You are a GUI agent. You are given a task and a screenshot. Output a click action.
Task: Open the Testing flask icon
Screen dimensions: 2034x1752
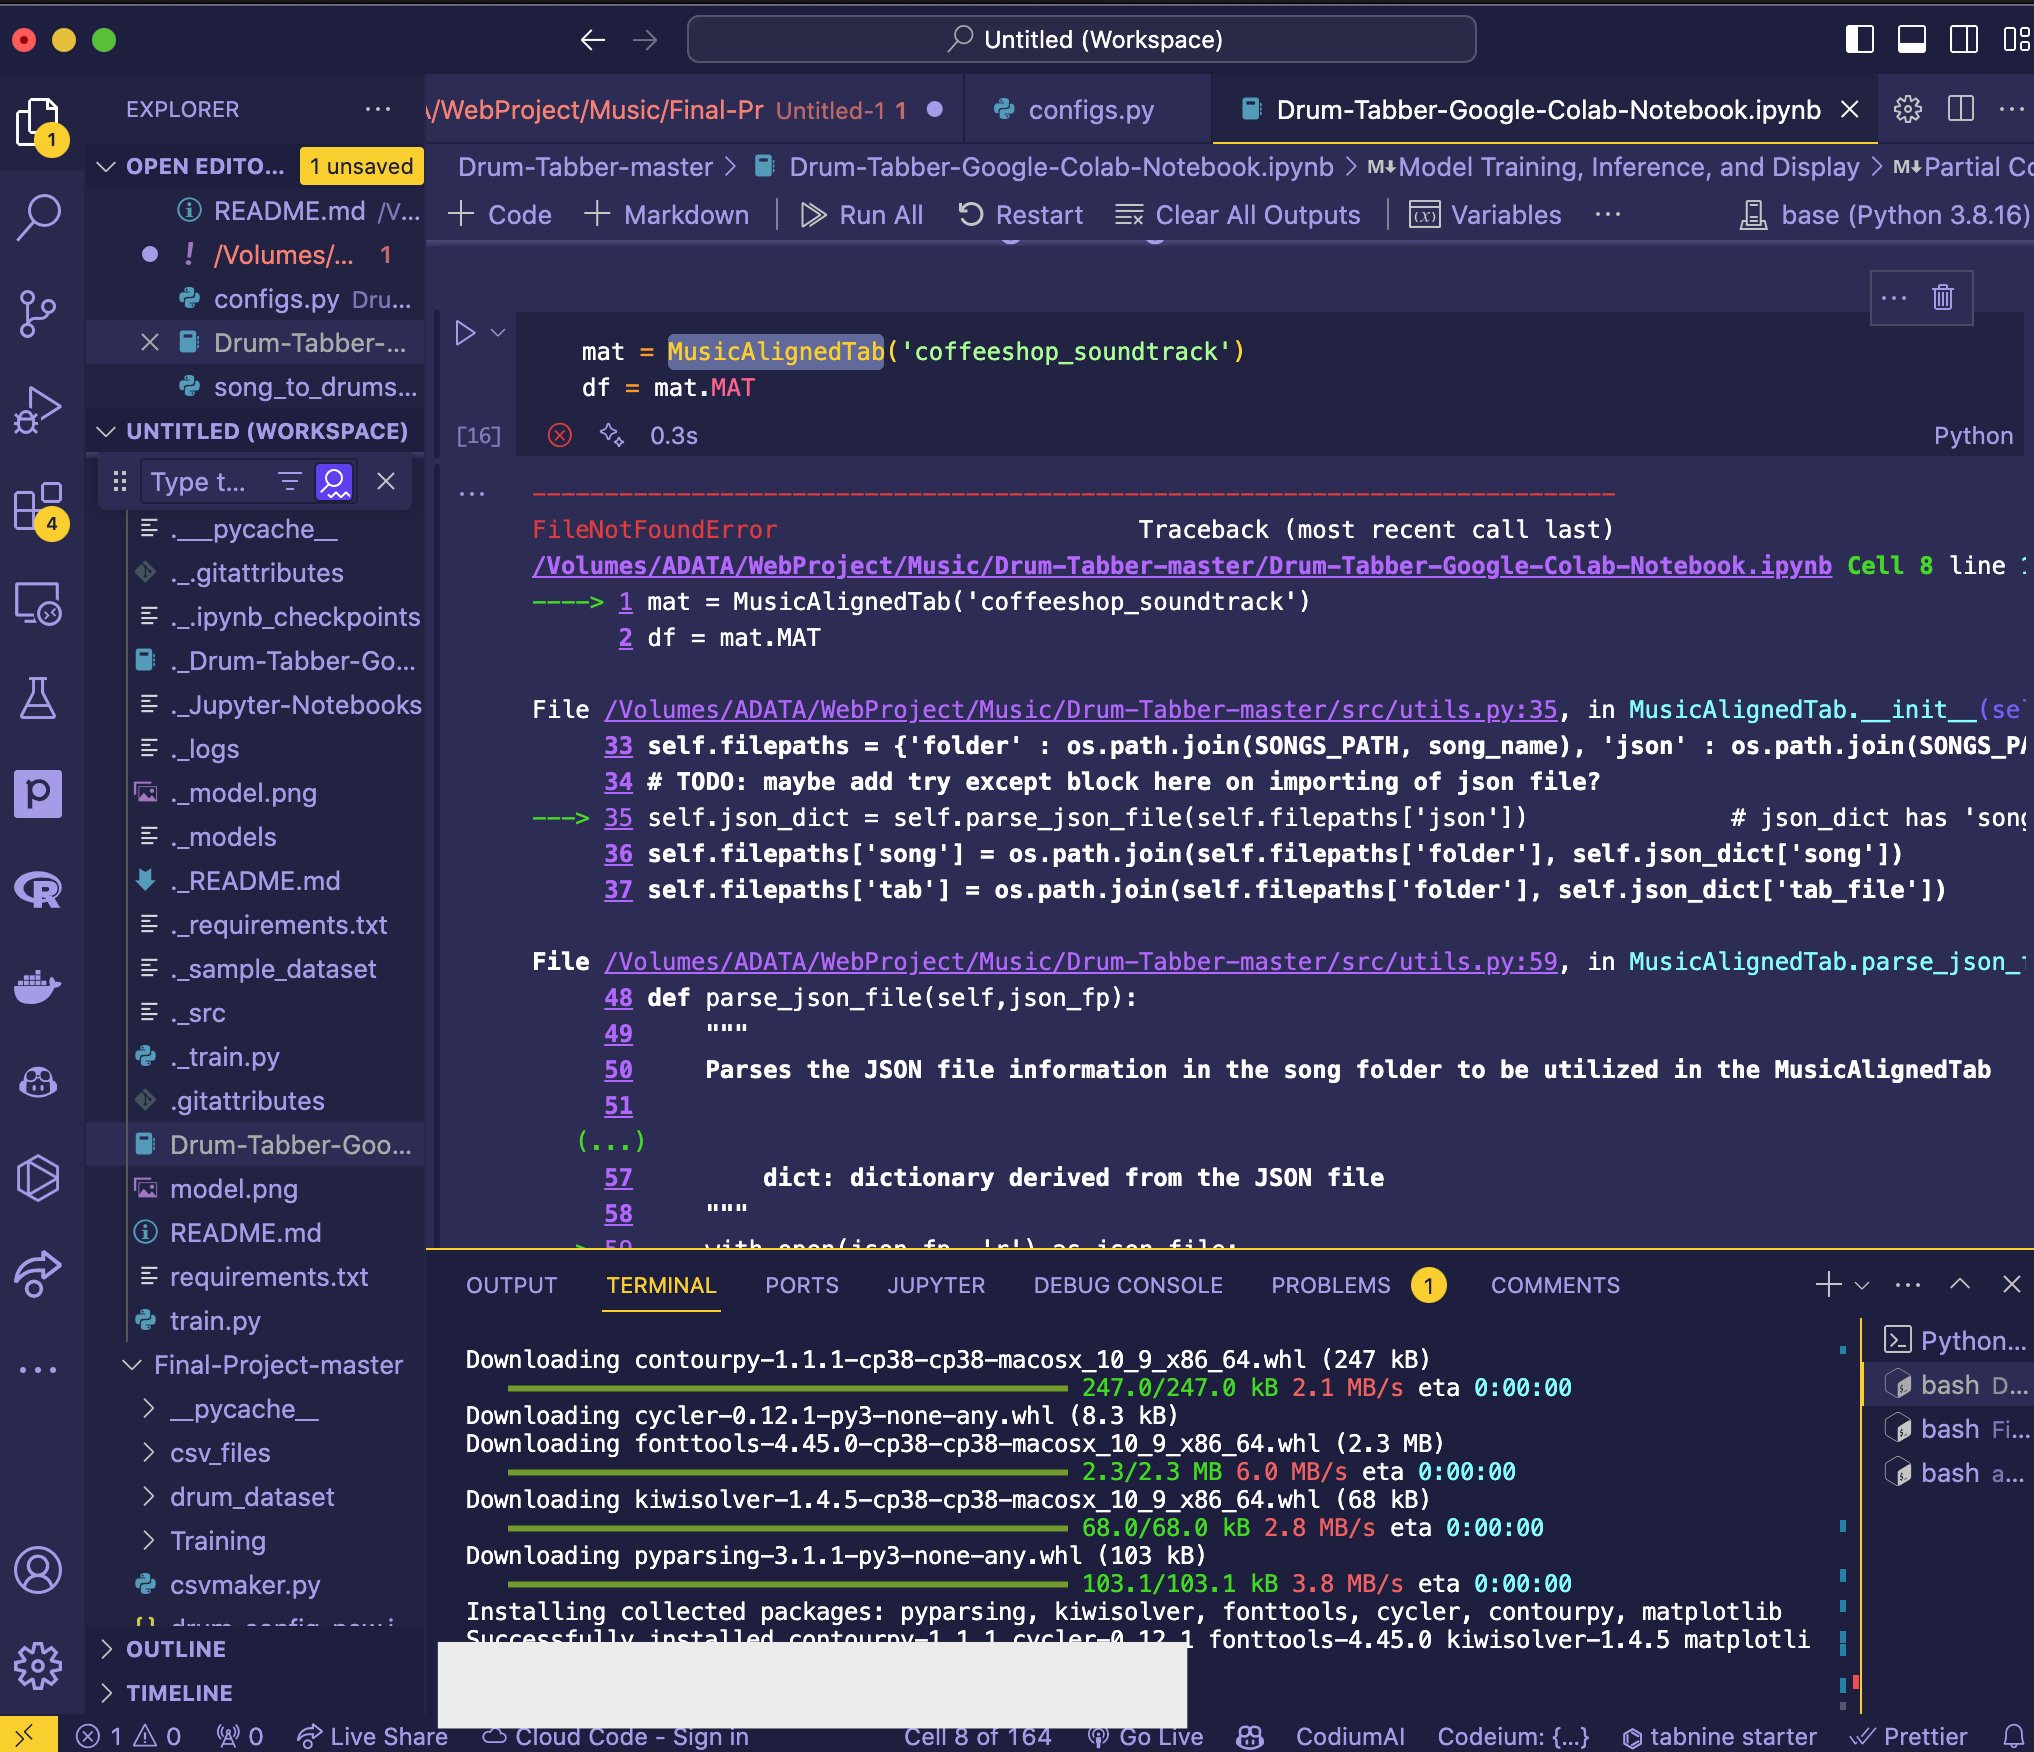(x=39, y=698)
